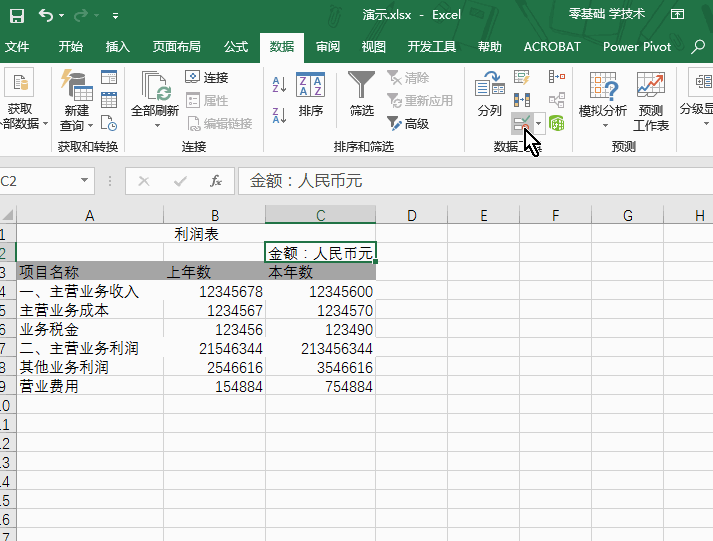Select cell with value 213456344

321,348
